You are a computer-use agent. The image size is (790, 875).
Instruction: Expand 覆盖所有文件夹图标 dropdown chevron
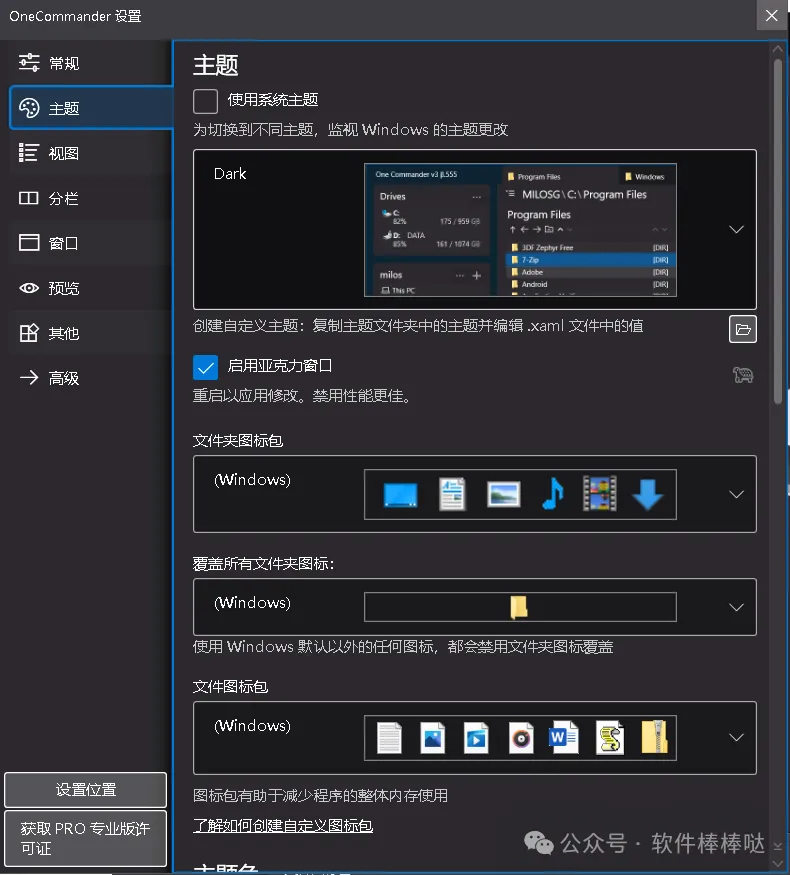736,607
